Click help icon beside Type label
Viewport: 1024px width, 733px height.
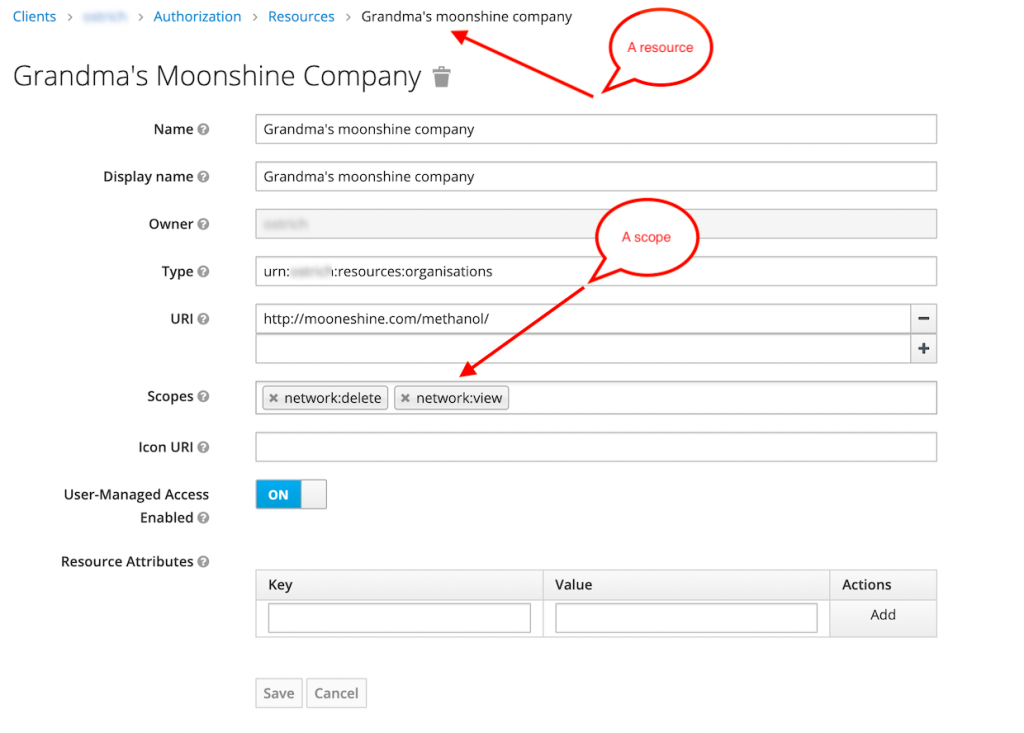(x=204, y=272)
